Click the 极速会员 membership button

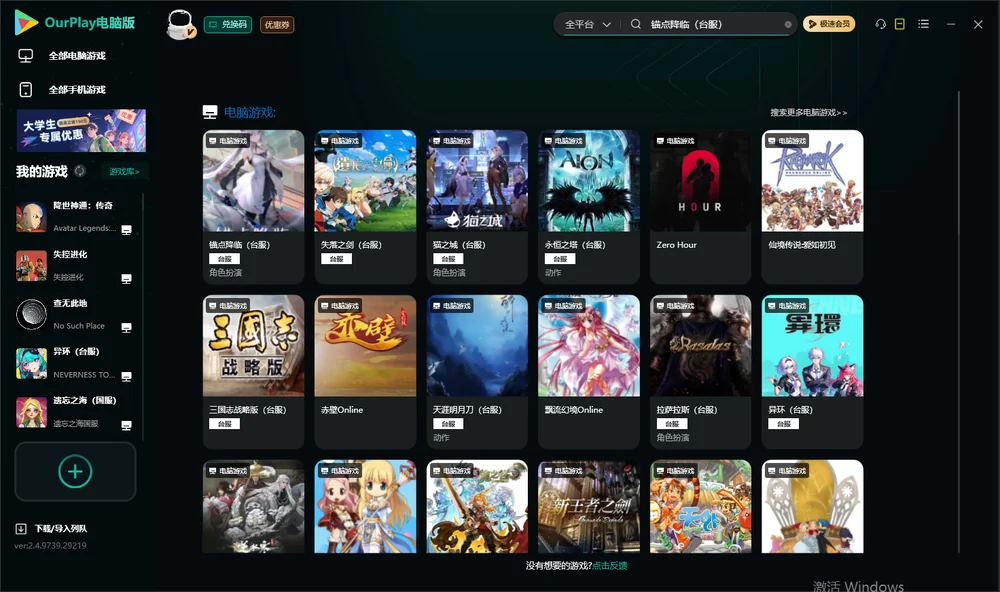828,24
